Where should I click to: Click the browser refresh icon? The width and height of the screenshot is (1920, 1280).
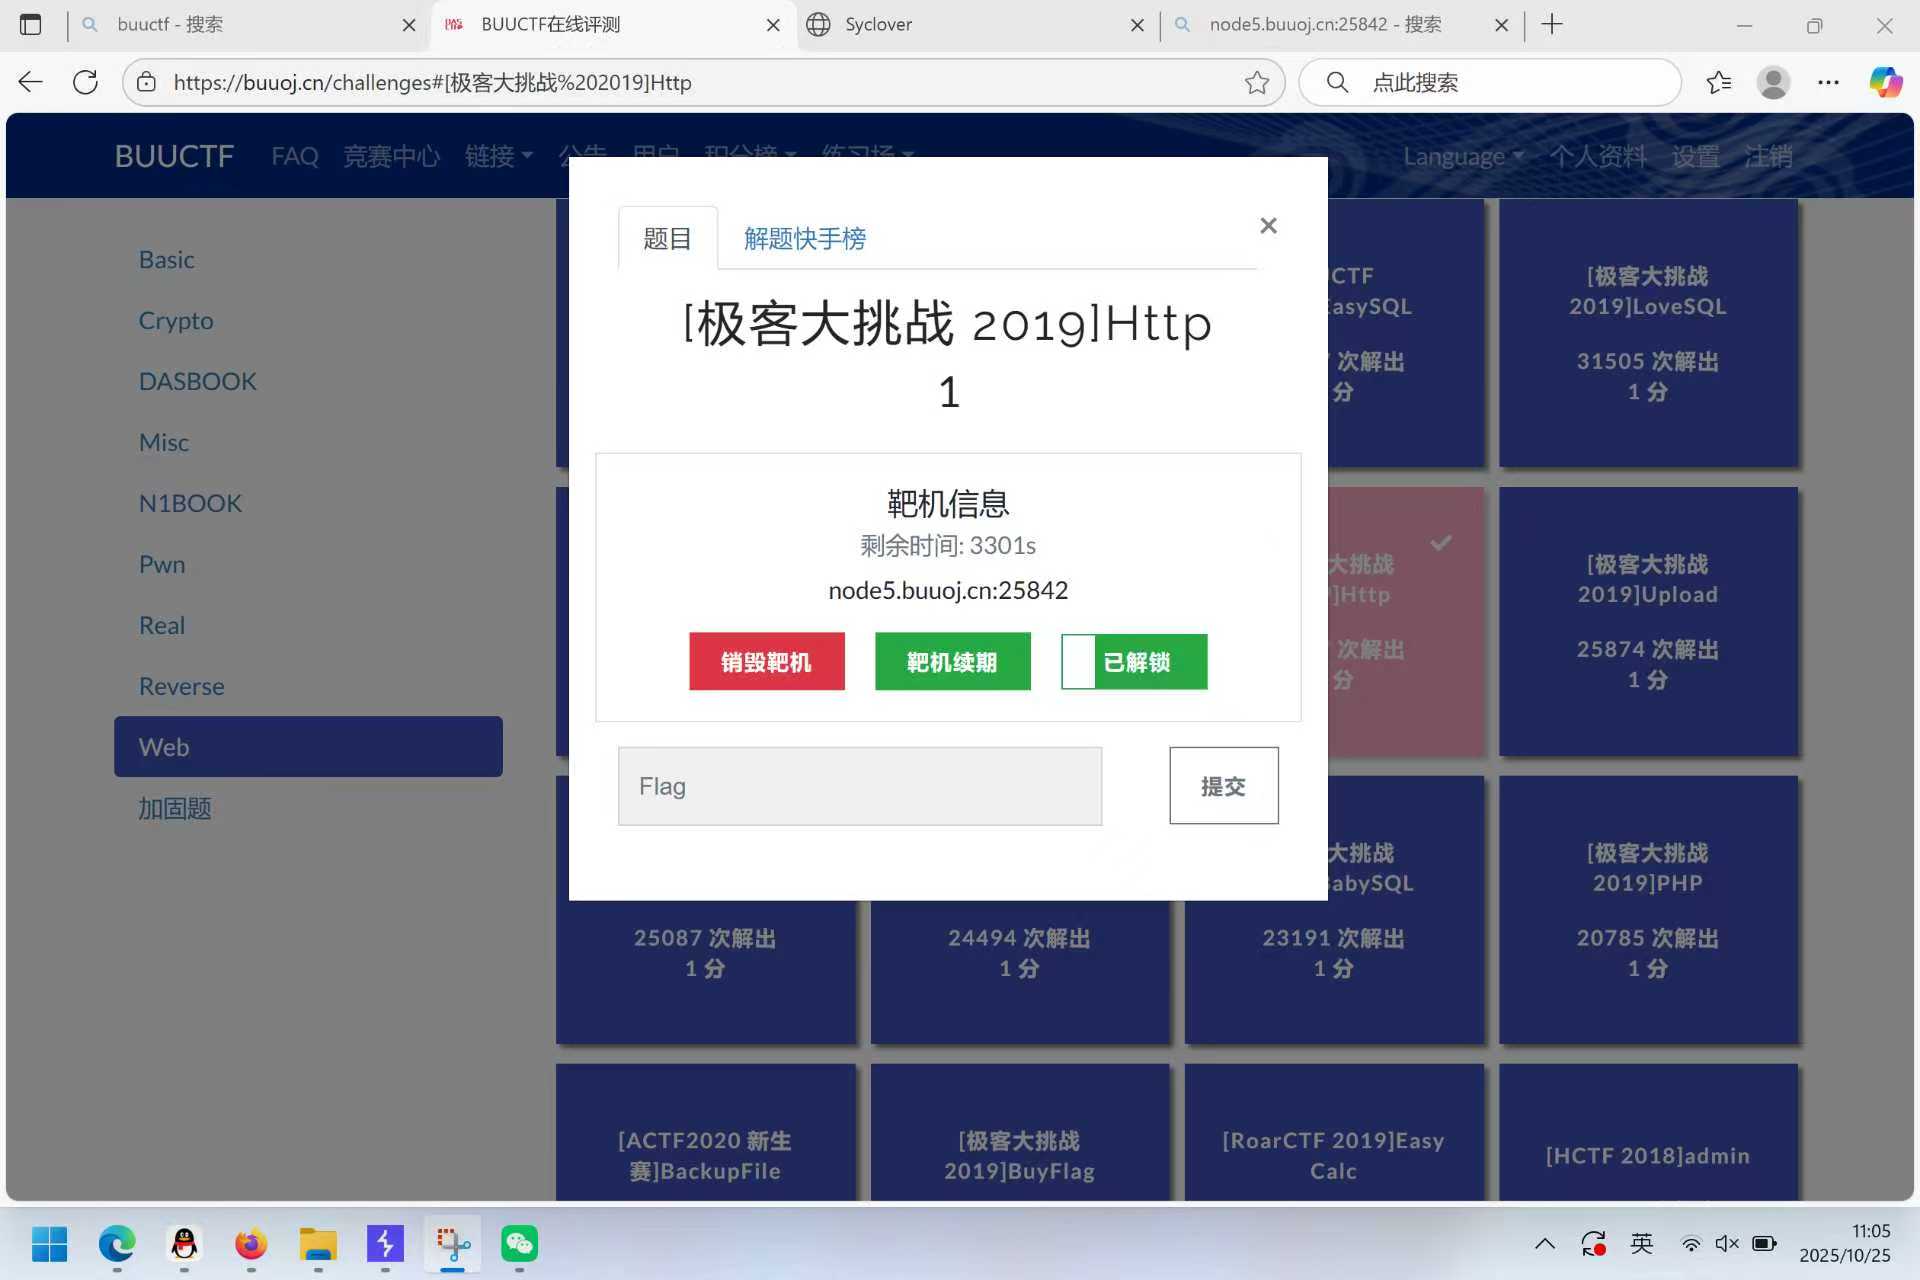(x=86, y=82)
